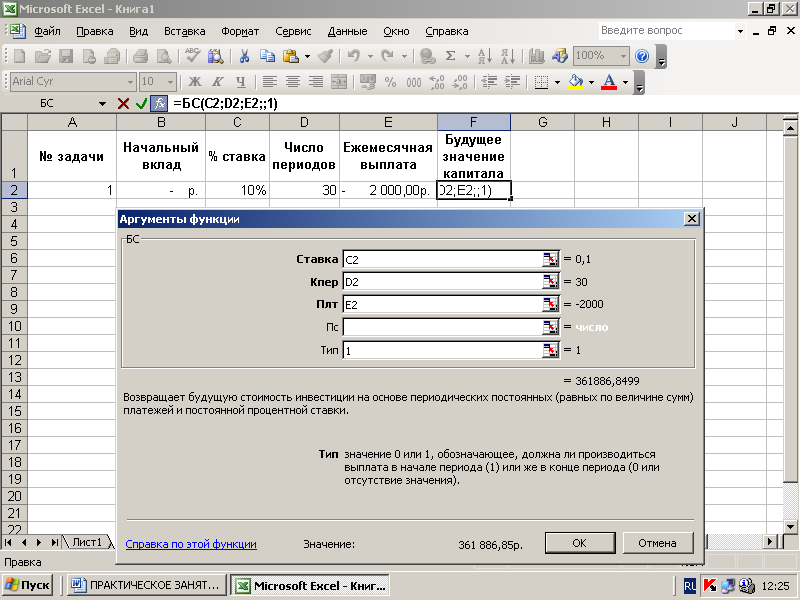Click the Sort Descending icon
Viewport: 800px width, 600px height.
508,56
